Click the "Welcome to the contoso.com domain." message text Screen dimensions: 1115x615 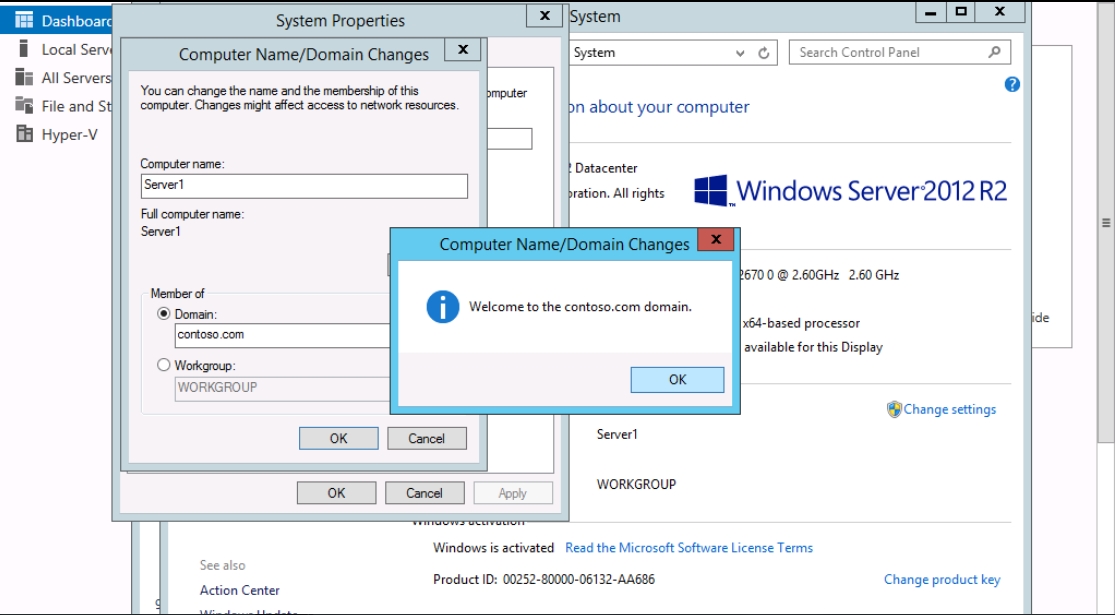click(580, 307)
